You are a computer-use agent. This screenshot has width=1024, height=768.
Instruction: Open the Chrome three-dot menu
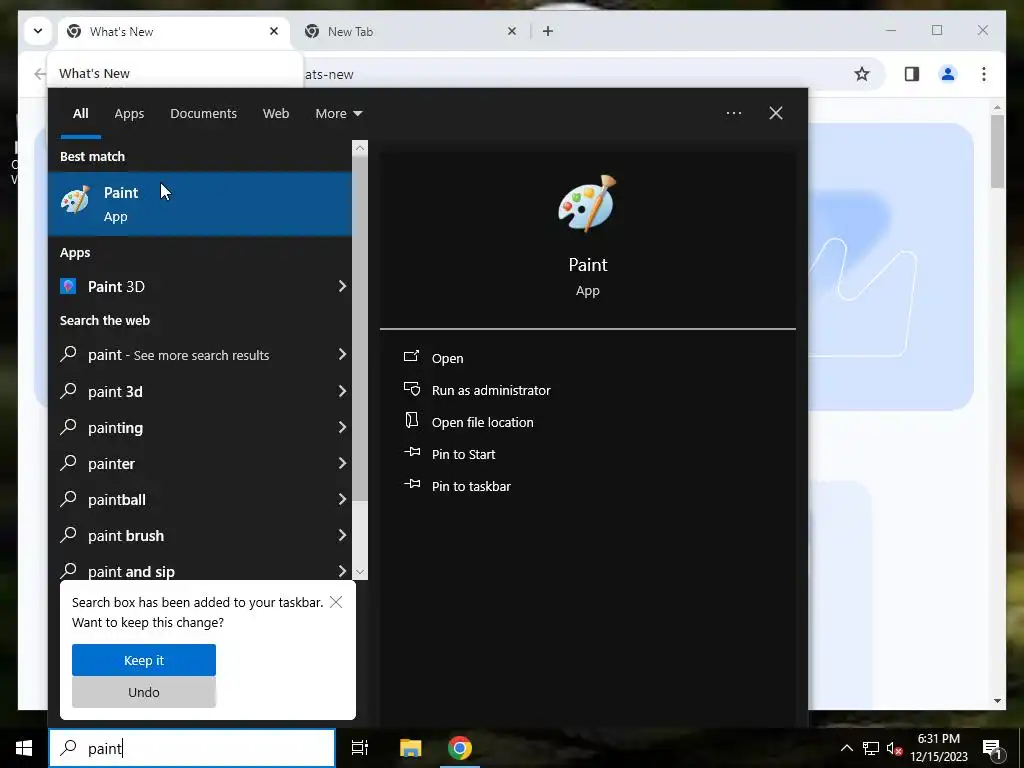(984, 74)
